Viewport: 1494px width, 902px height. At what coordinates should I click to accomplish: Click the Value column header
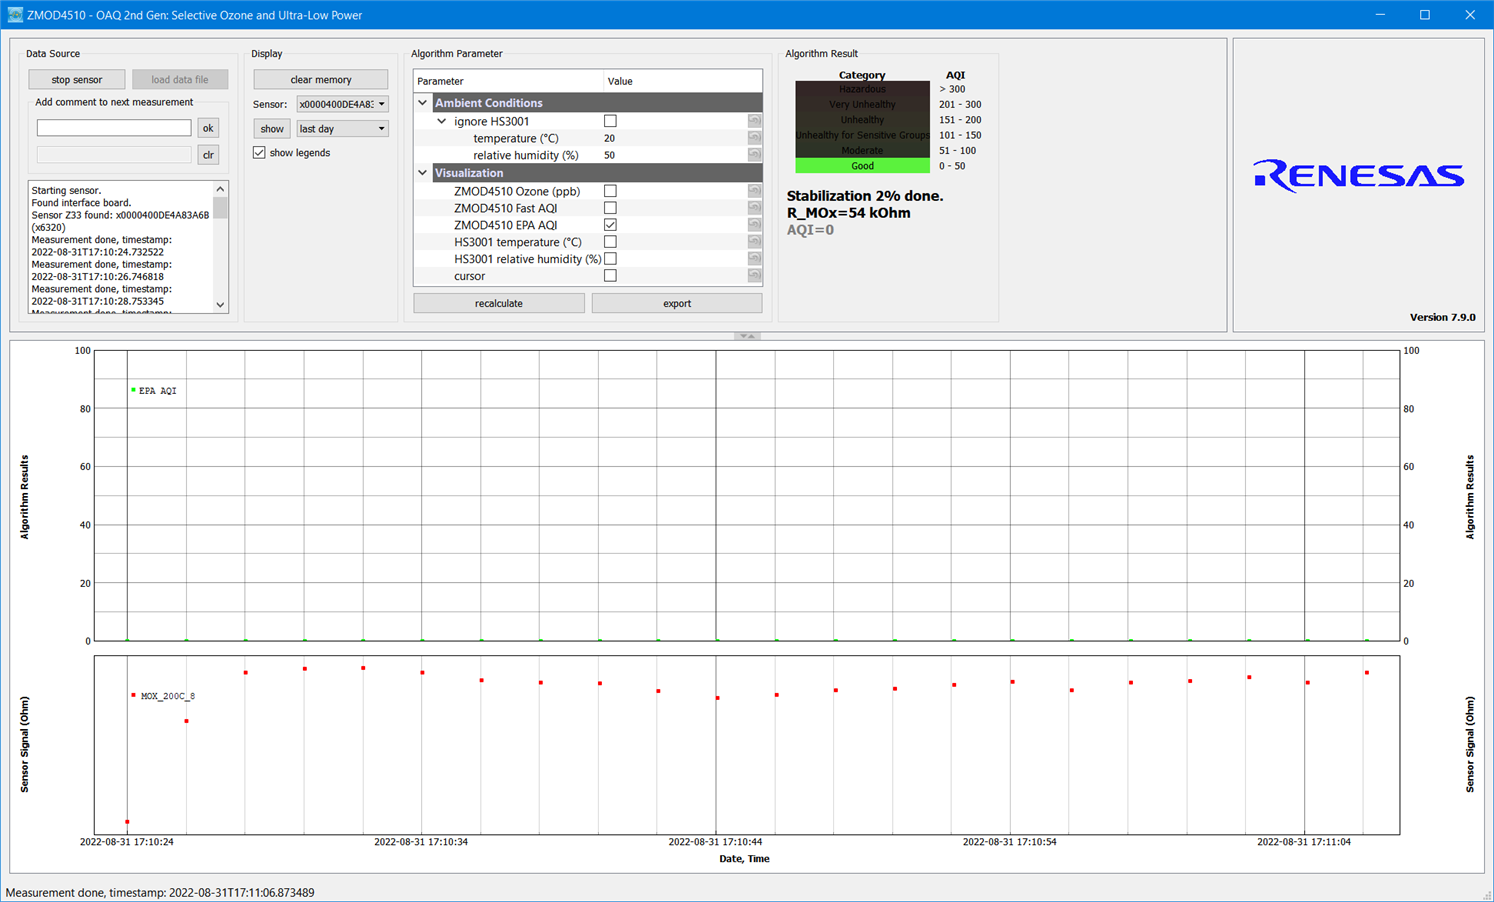coord(683,81)
